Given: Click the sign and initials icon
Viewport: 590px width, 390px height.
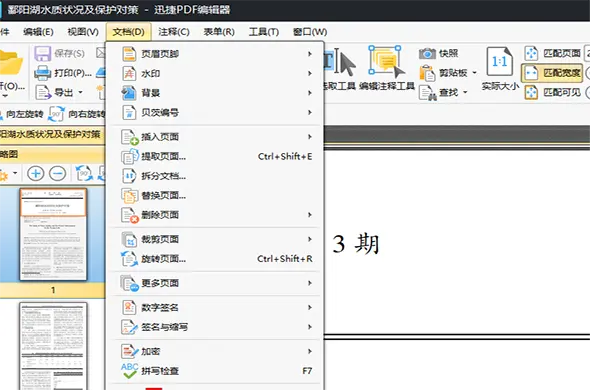Looking at the screenshot, I should point(129,327).
